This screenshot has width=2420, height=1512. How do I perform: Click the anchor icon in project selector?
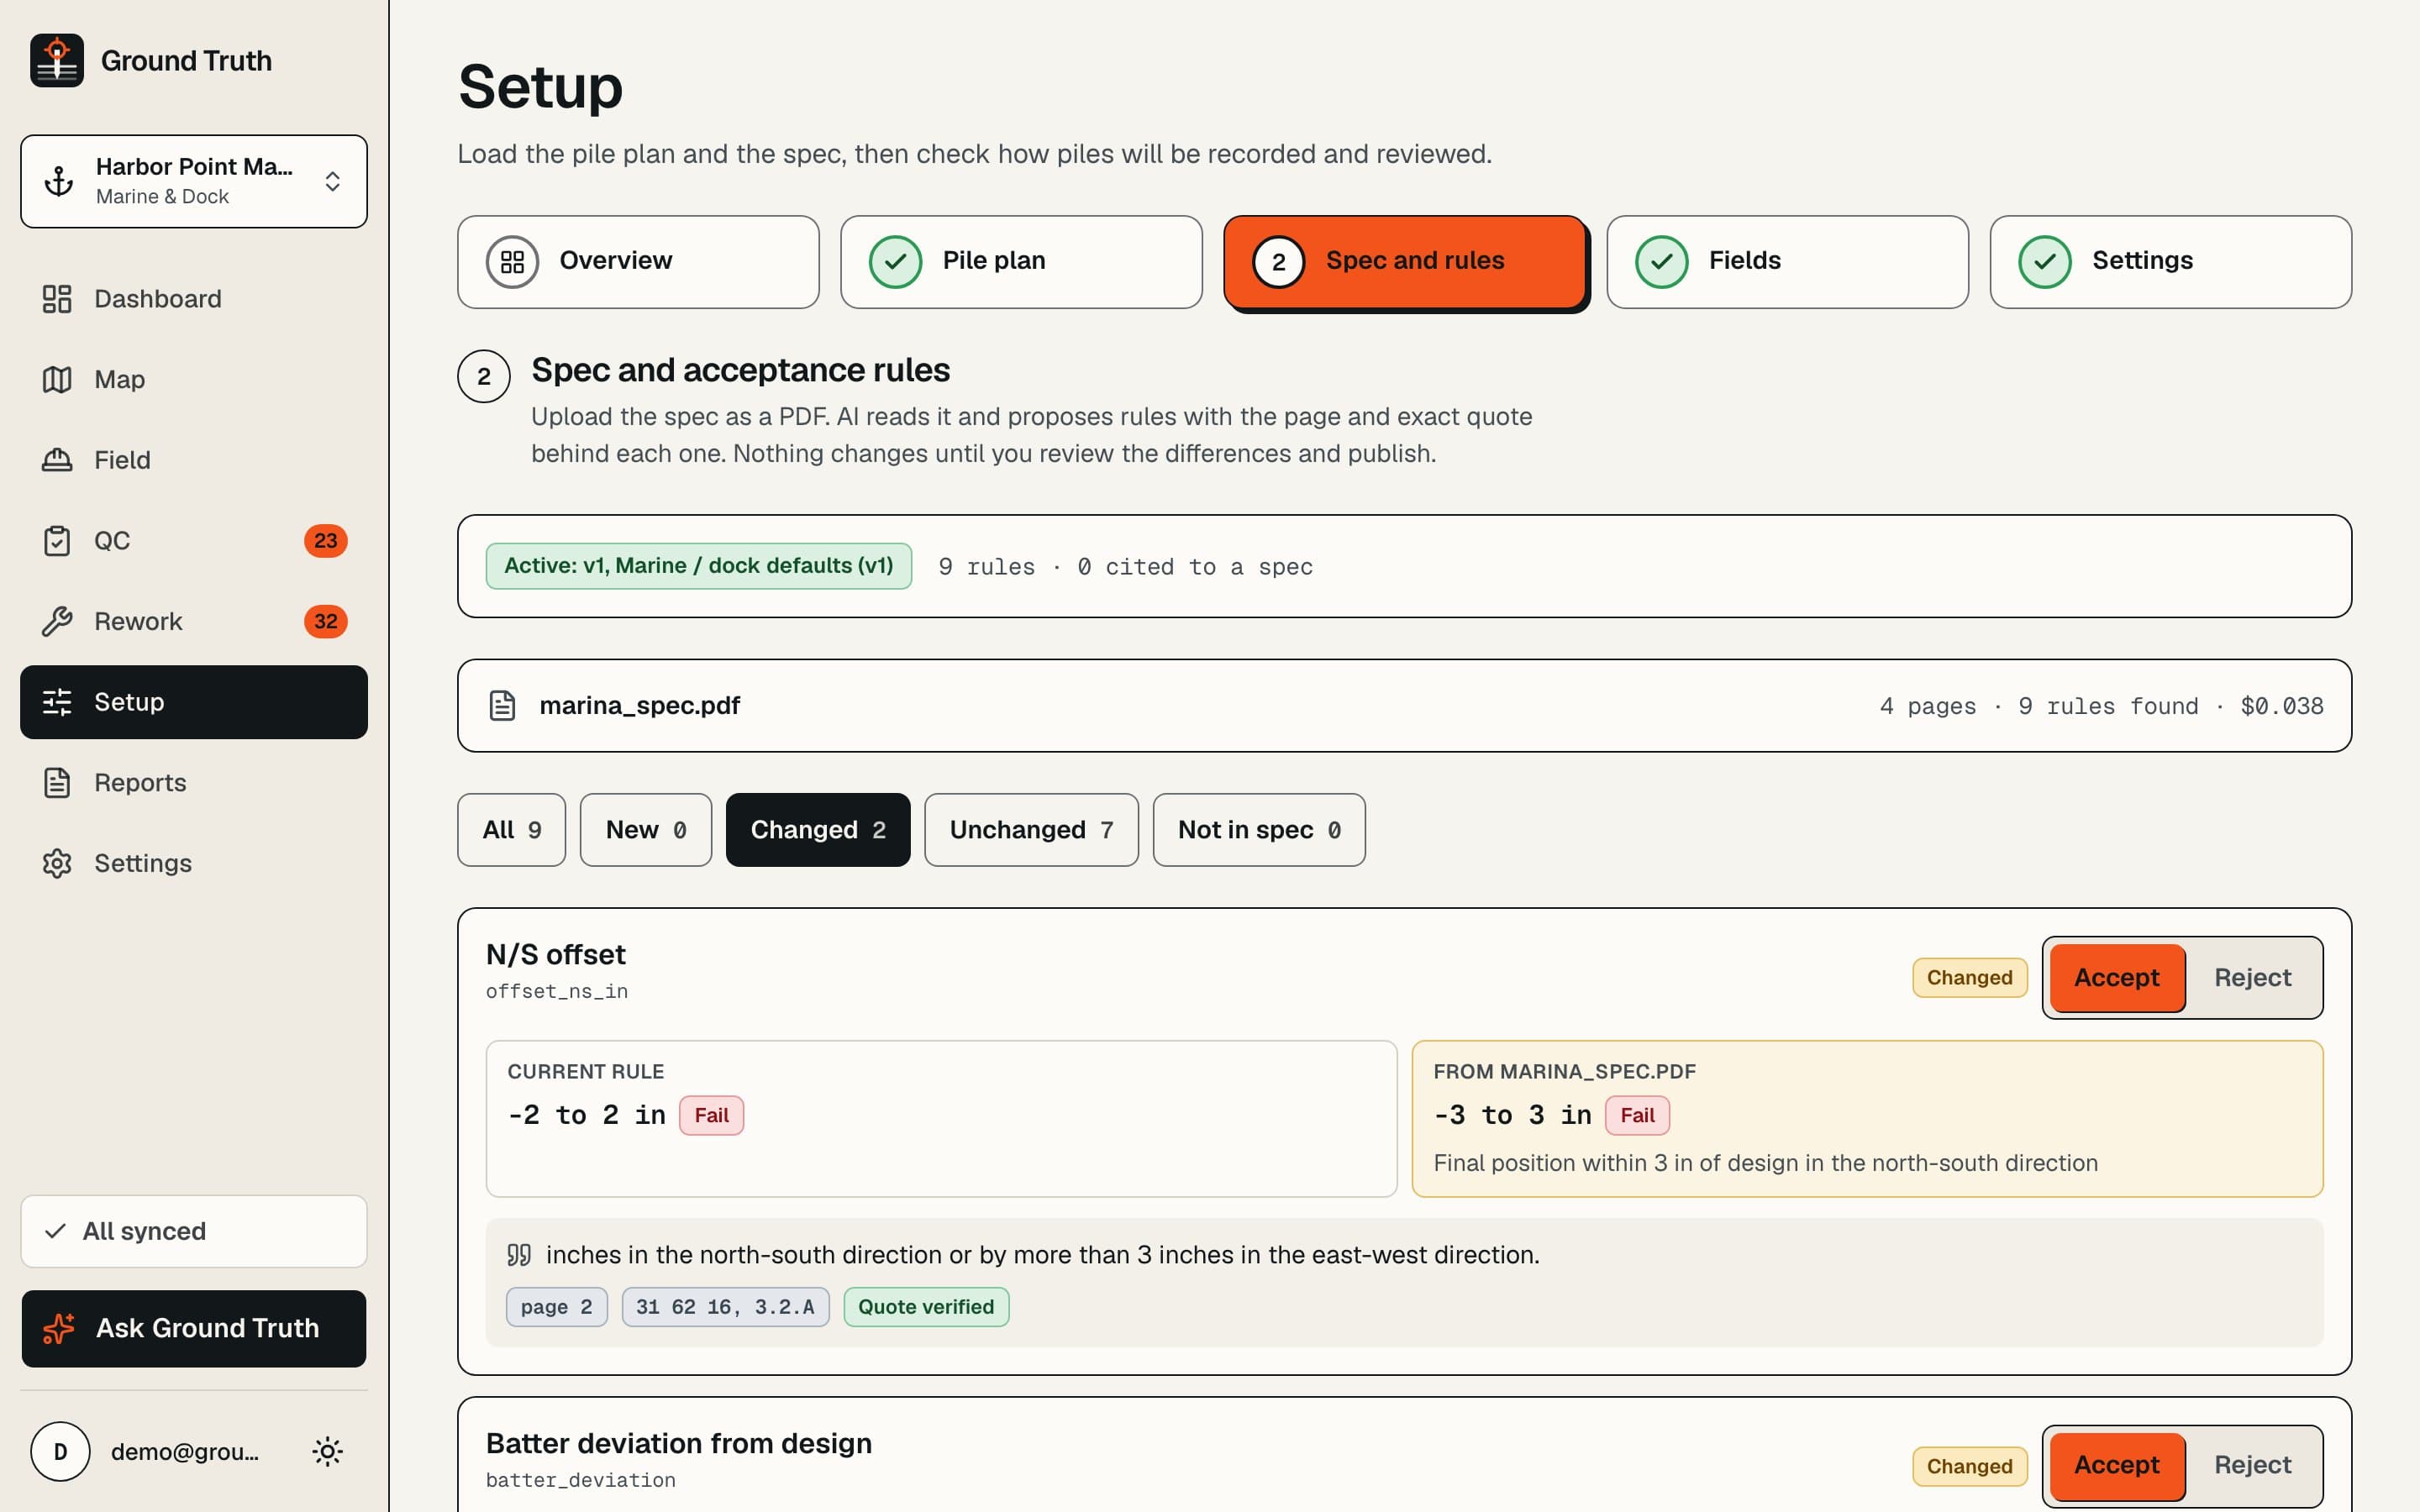pyautogui.click(x=59, y=181)
